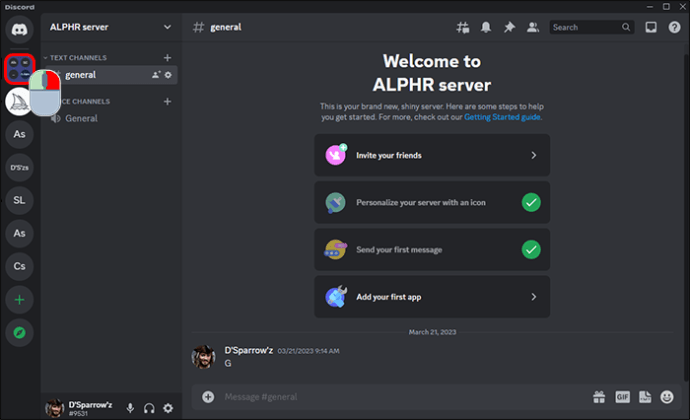This screenshot has width=690, height=420.
Task: Click the message attachment plus button
Action: [x=208, y=397]
